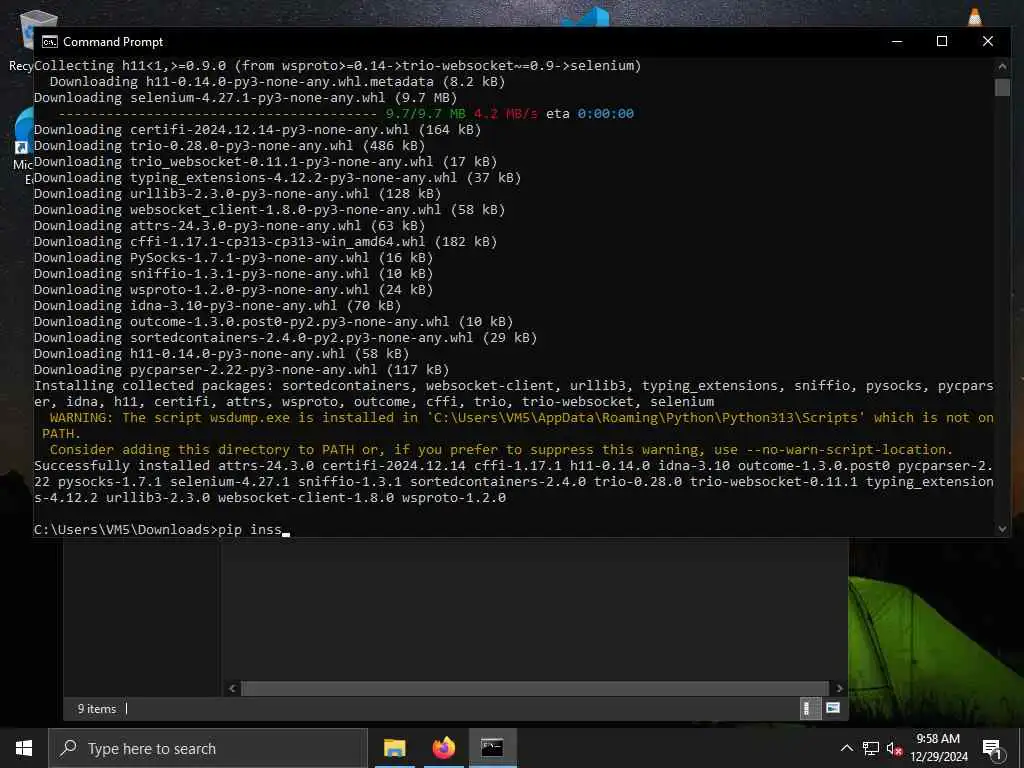1024x768 pixels.
Task: Click the Command Prompt title bar icon
Action: (50, 42)
